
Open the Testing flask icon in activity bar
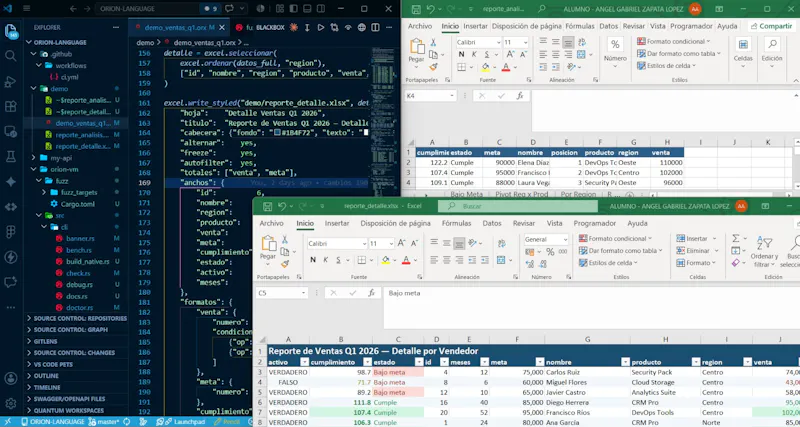click(10, 157)
